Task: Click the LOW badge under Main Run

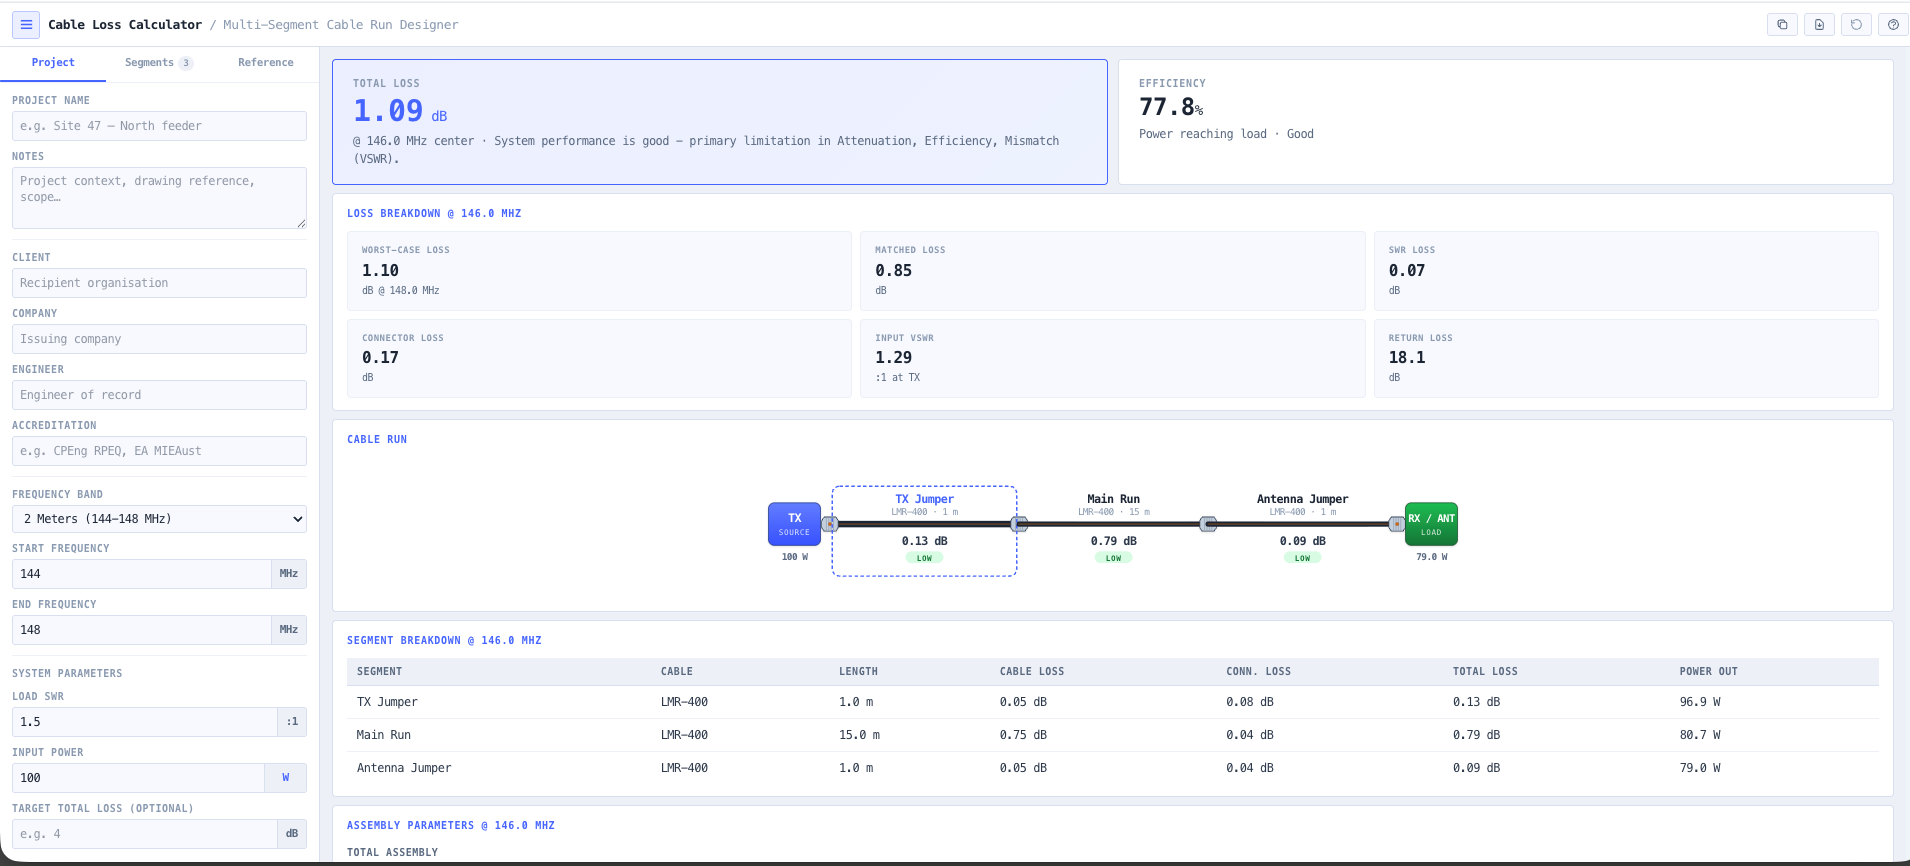Action: click(1113, 558)
